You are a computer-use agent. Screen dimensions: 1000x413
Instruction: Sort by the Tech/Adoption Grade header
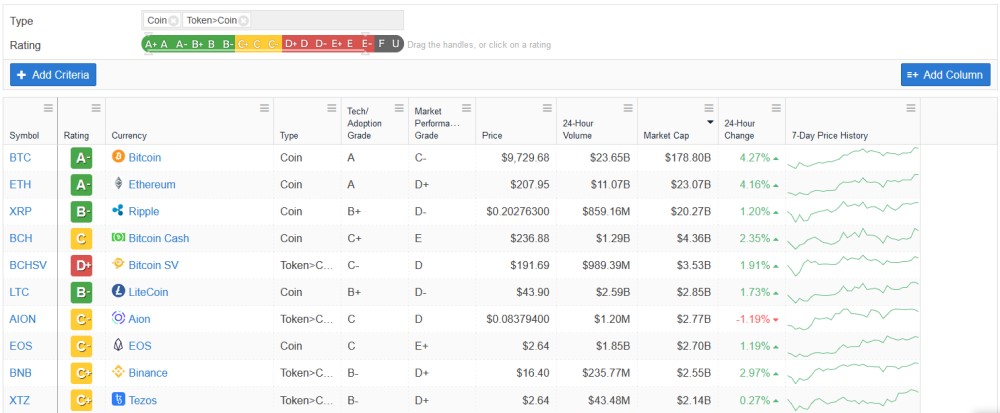click(364, 123)
